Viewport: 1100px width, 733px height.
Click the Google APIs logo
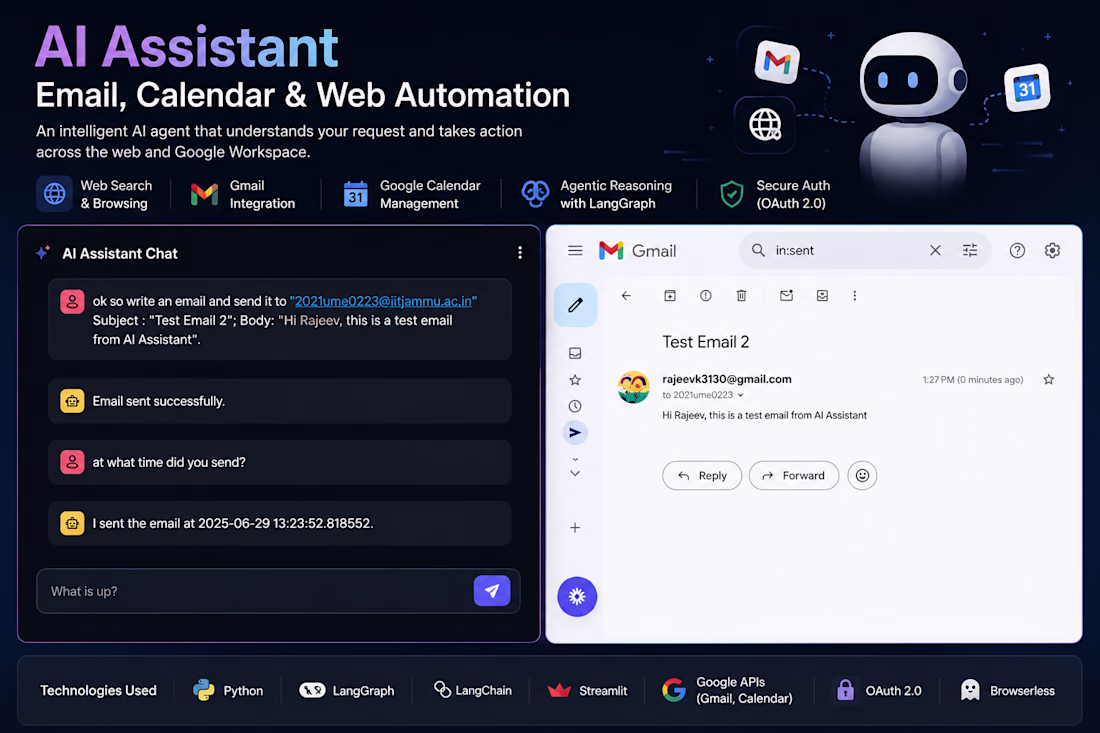click(x=673, y=690)
